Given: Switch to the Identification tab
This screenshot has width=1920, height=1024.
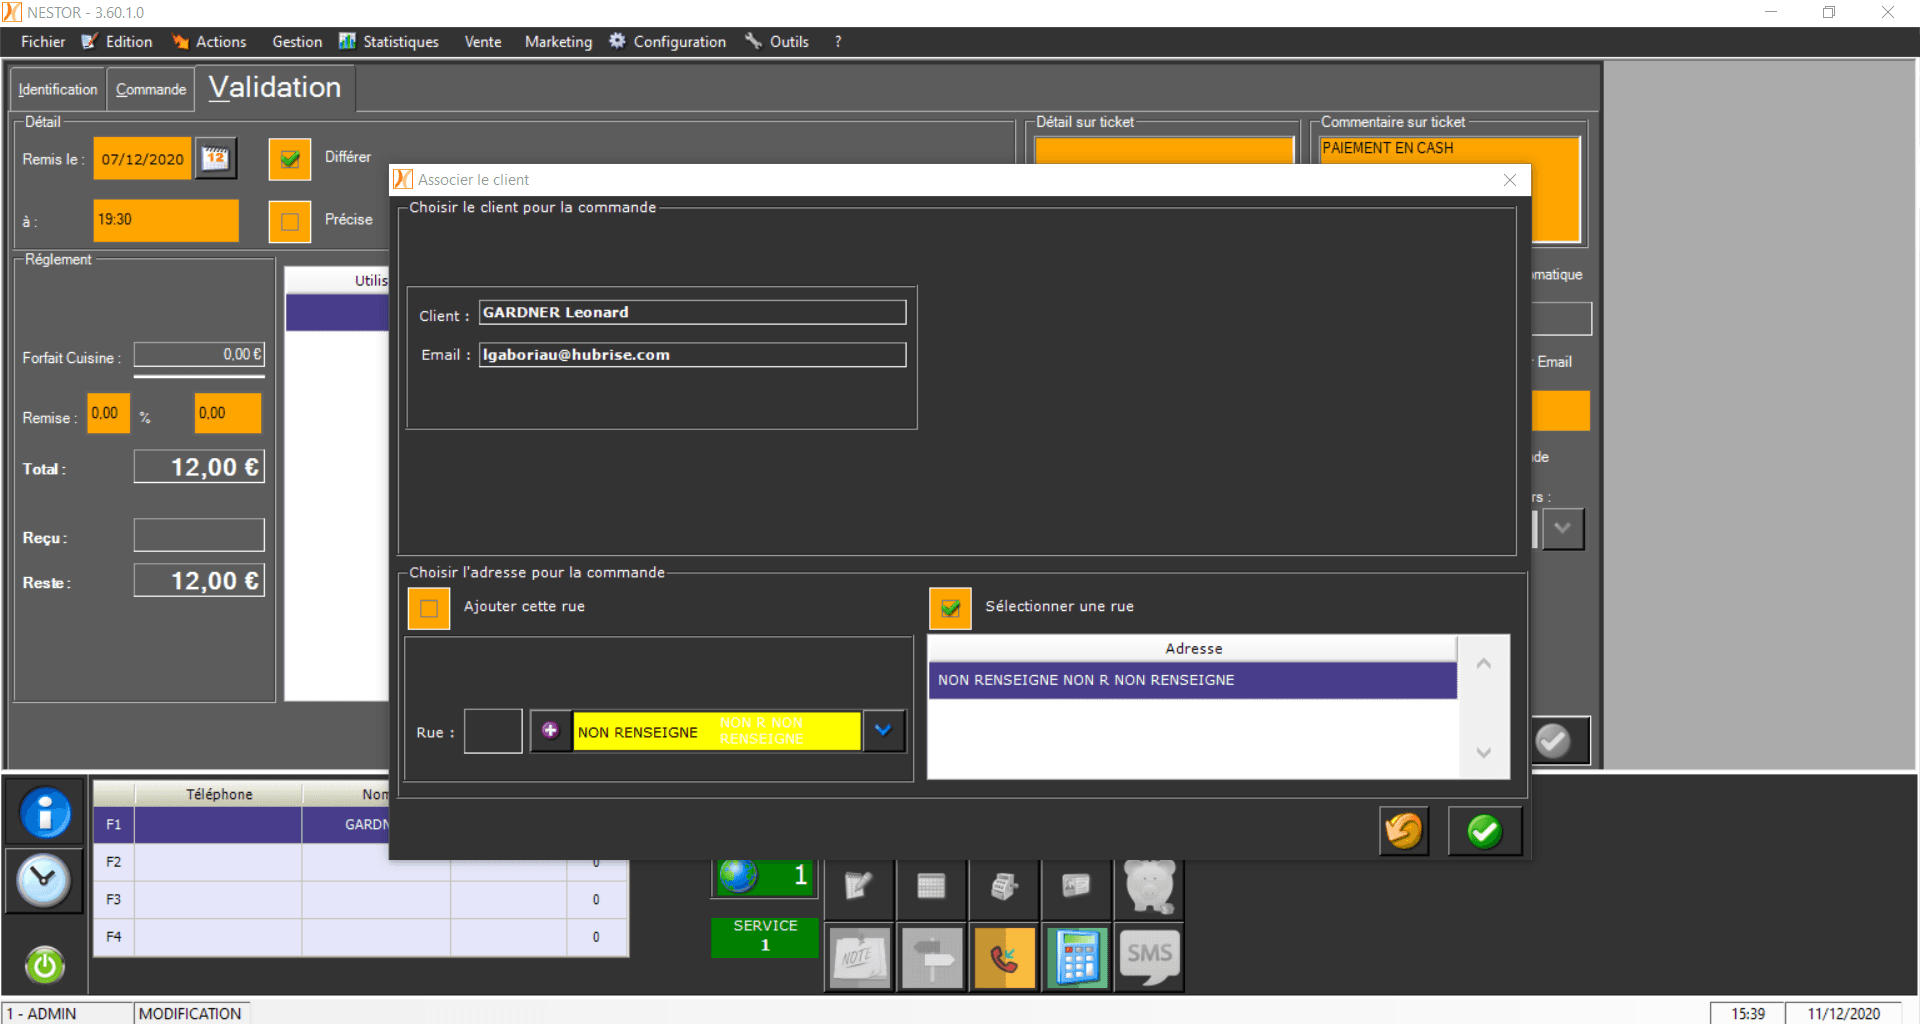Looking at the screenshot, I should [x=56, y=89].
